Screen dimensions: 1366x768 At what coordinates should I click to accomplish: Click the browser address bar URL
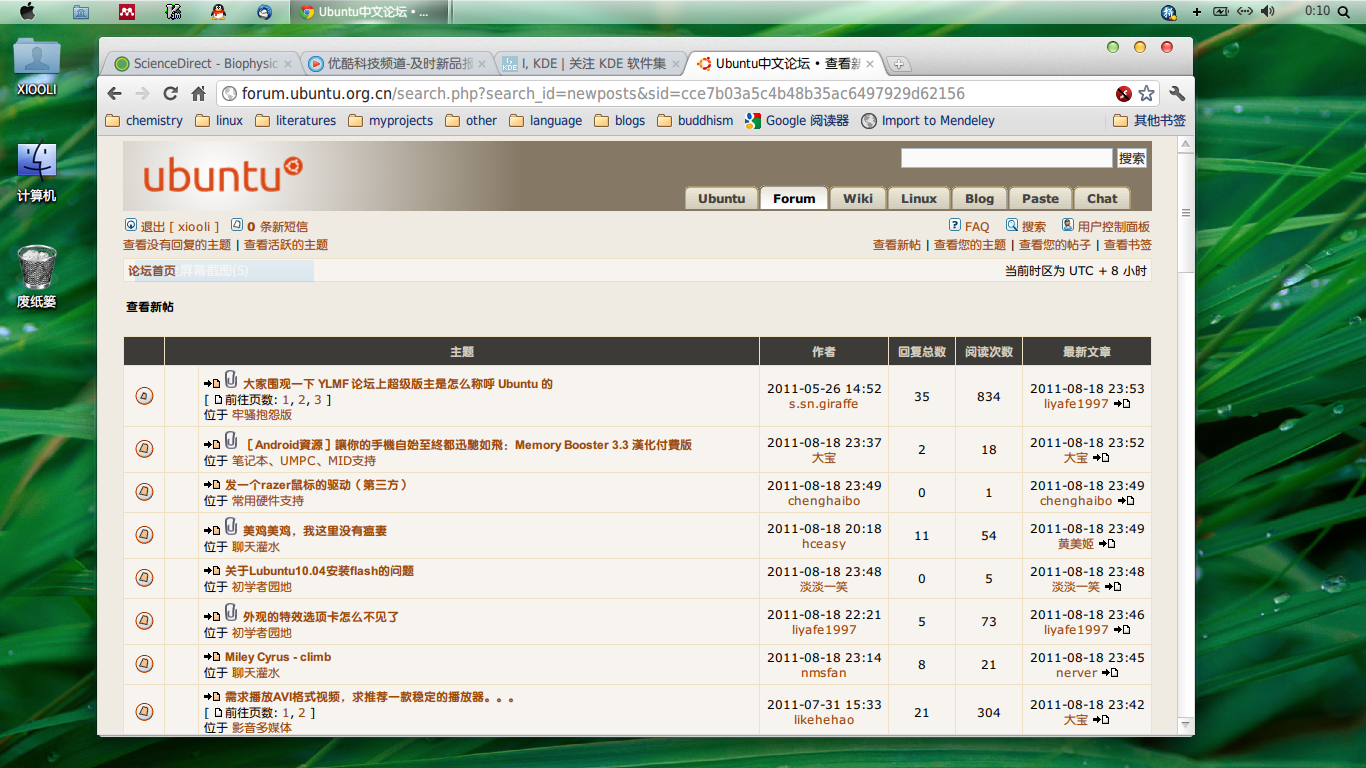603,93
